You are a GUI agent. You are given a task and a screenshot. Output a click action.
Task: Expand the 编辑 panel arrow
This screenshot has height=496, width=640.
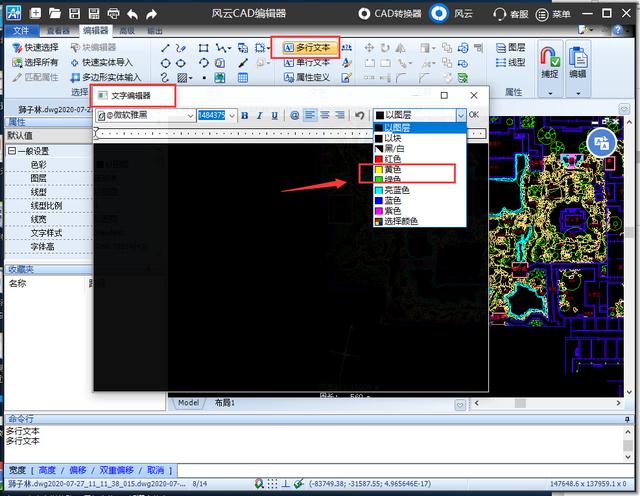tap(578, 93)
